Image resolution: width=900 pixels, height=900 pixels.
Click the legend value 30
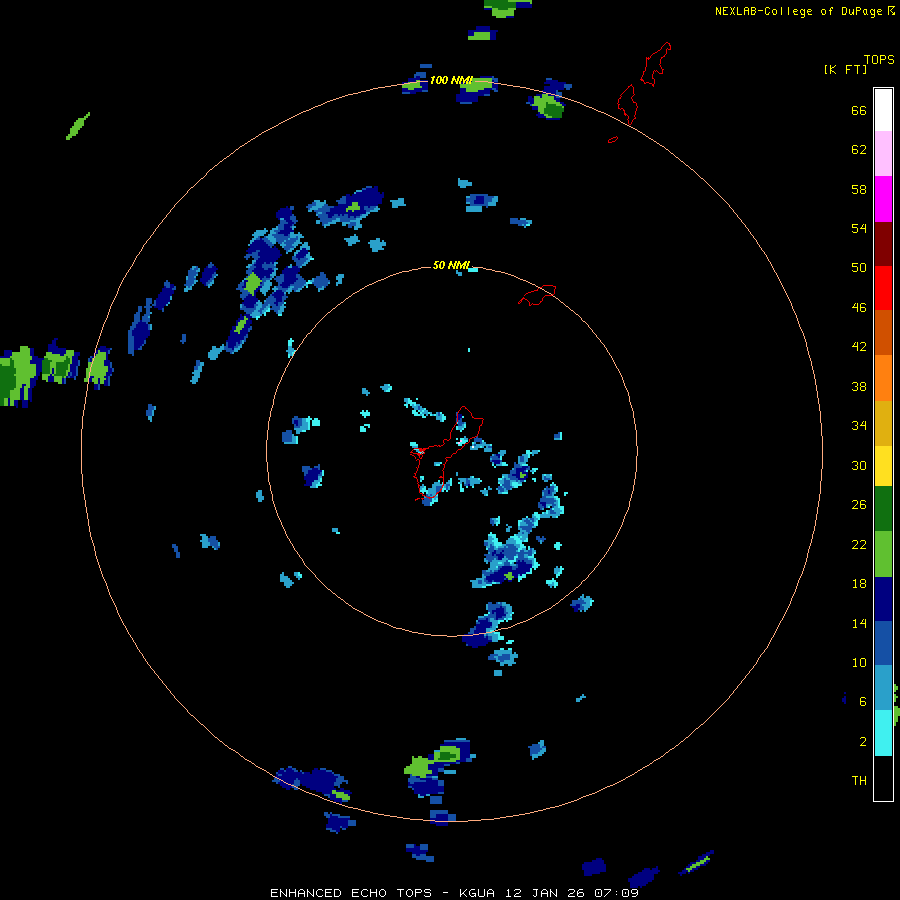pos(859,465)
